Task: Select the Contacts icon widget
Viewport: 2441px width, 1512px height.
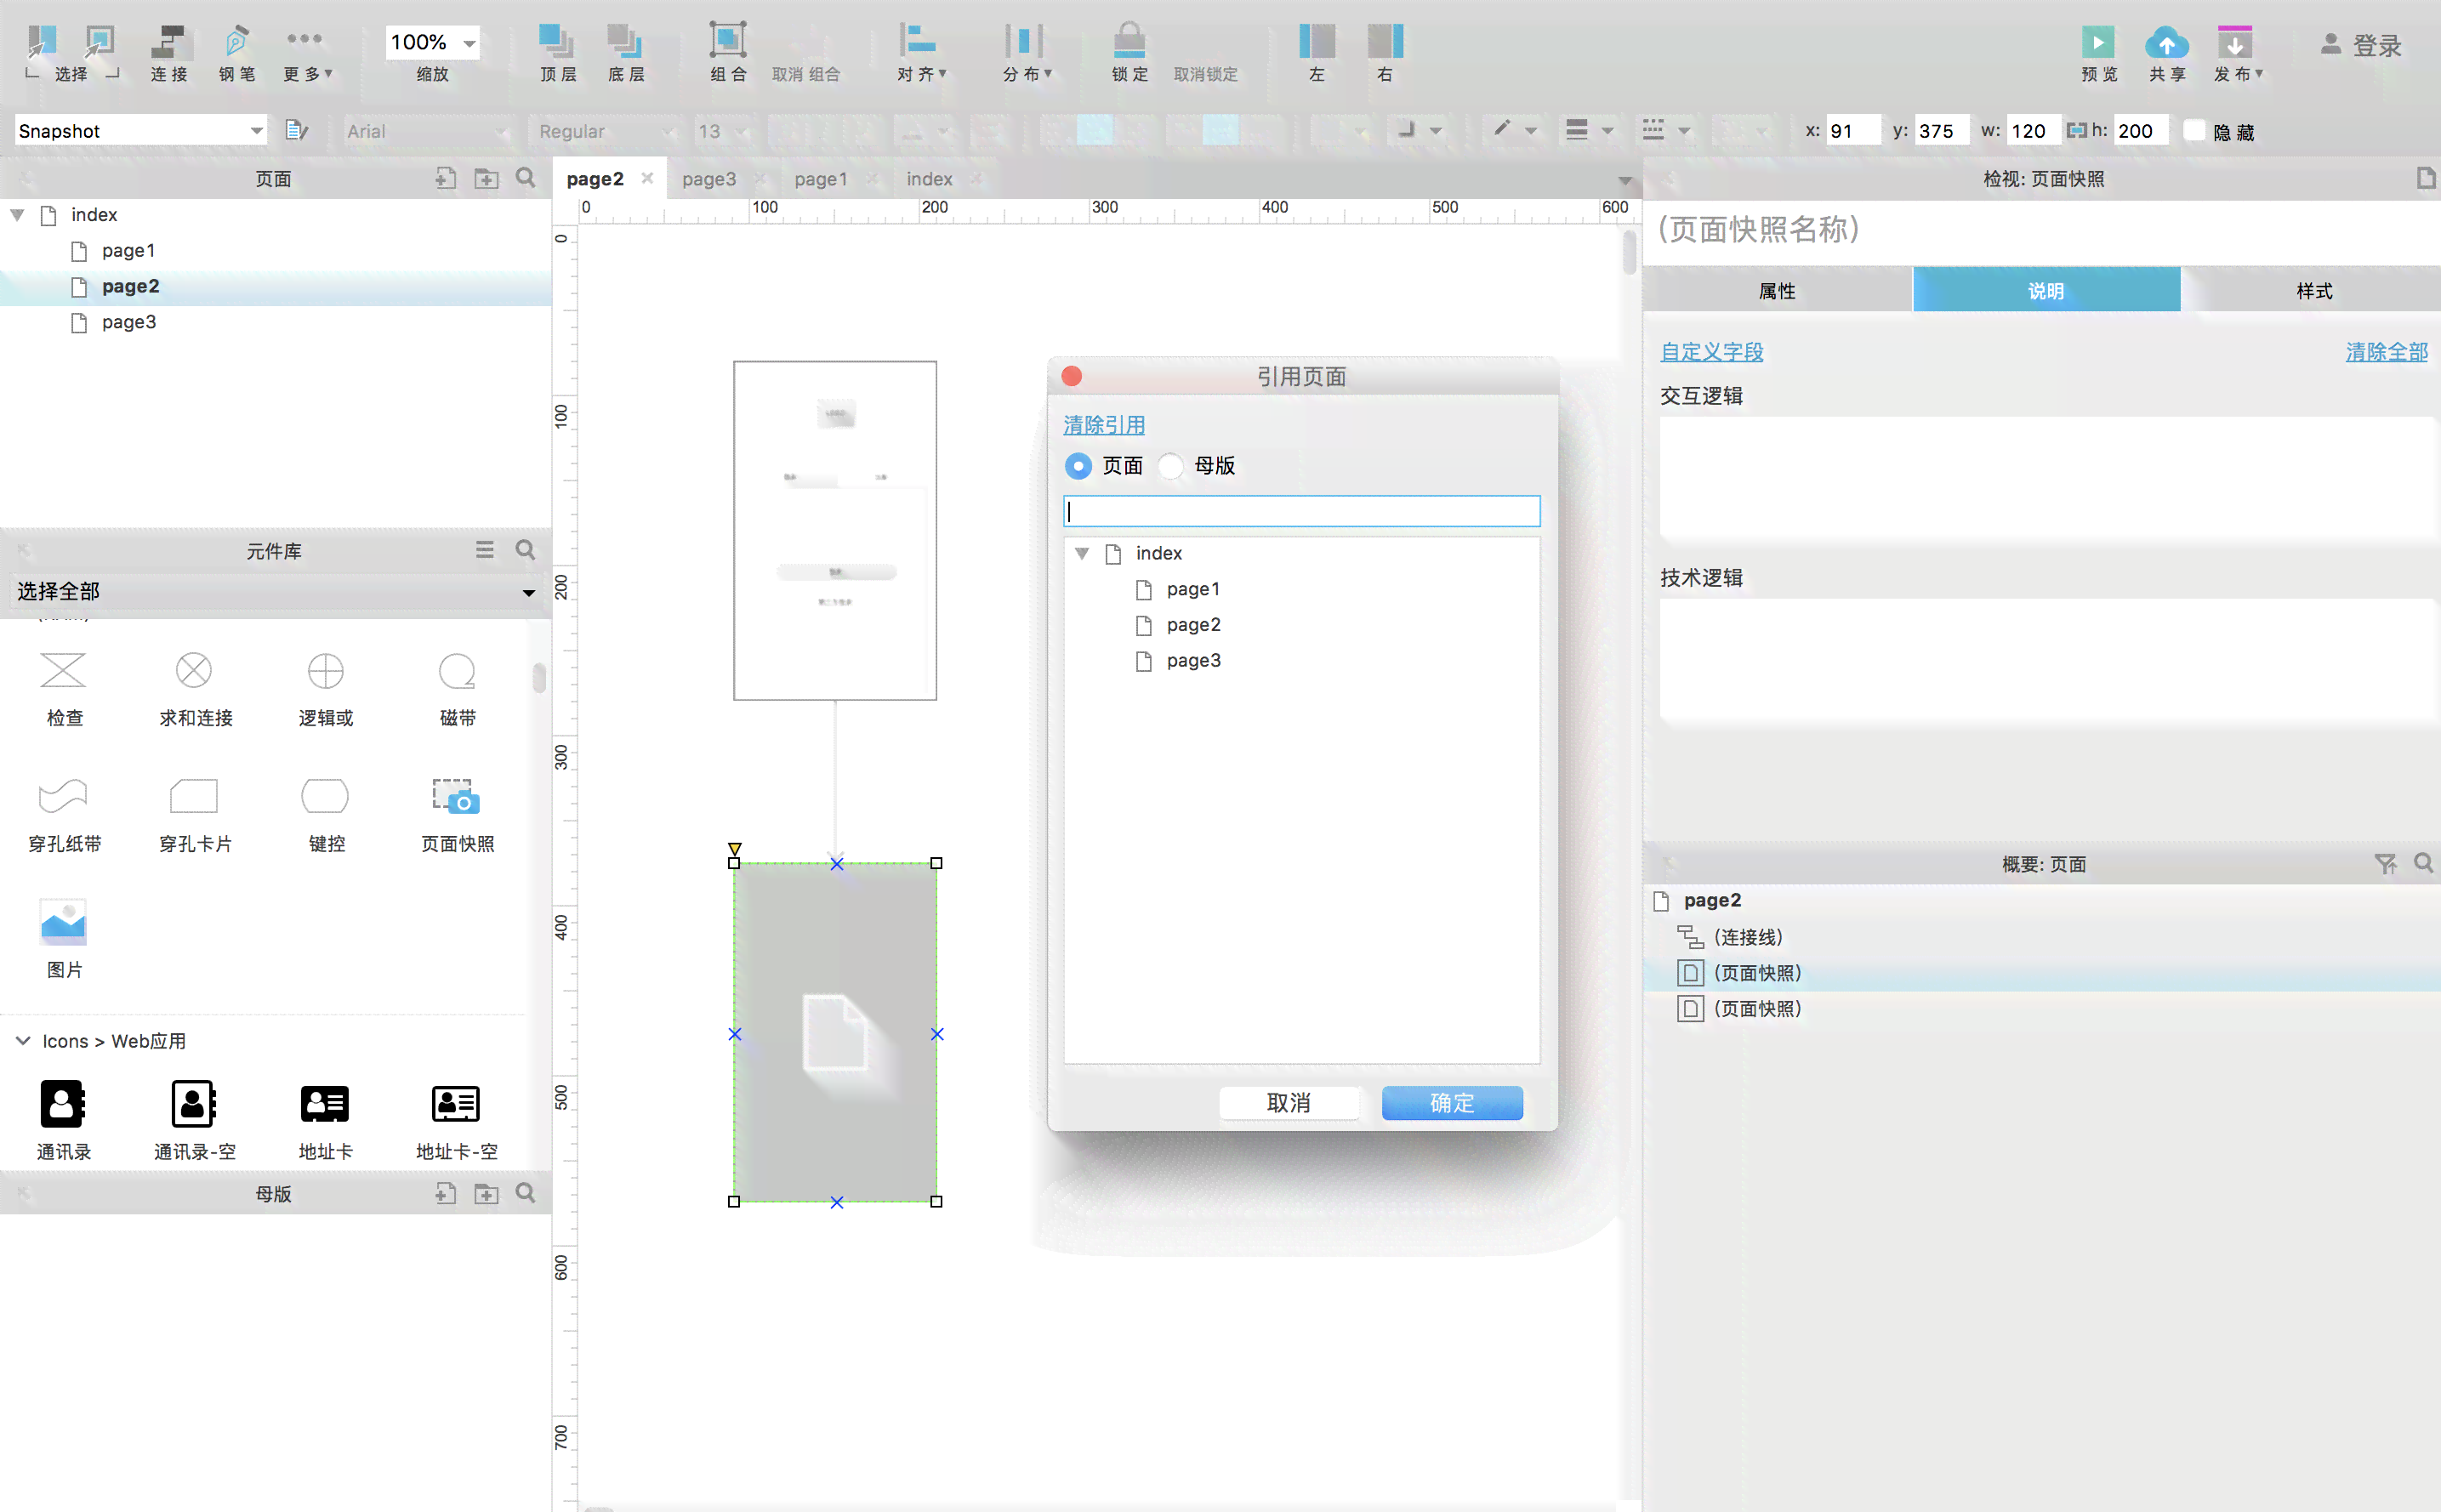Action: 63,1118
